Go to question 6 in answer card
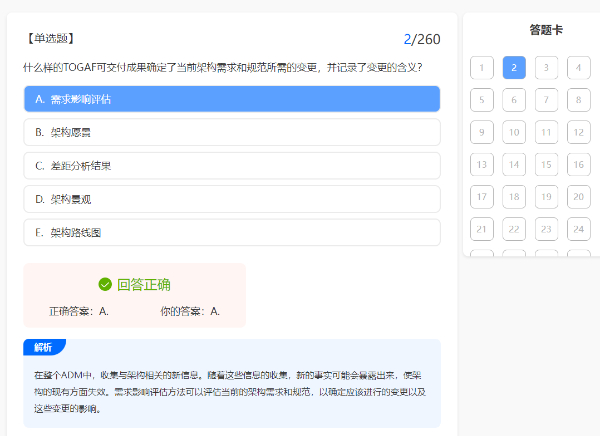Viewport: 600px width, 436px height. 514,100
